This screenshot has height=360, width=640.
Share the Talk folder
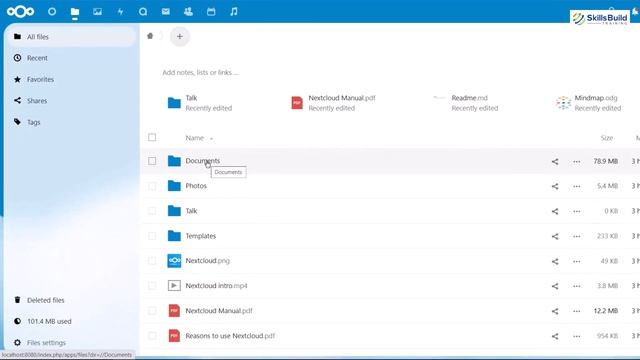[555, 211]
